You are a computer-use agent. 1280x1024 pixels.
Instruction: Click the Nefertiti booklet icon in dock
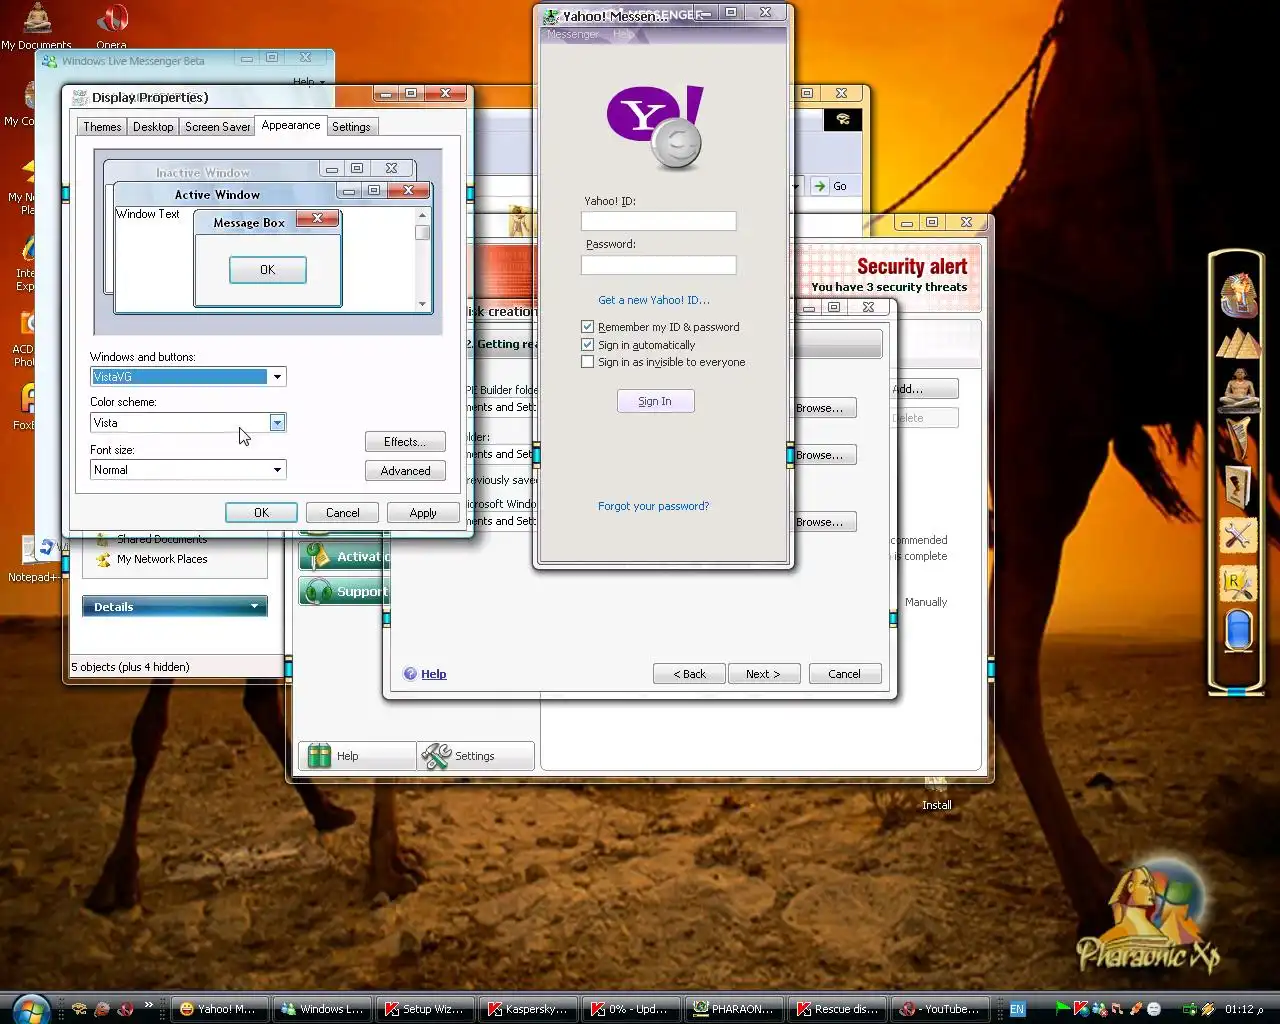click(x=1238, y=486)
